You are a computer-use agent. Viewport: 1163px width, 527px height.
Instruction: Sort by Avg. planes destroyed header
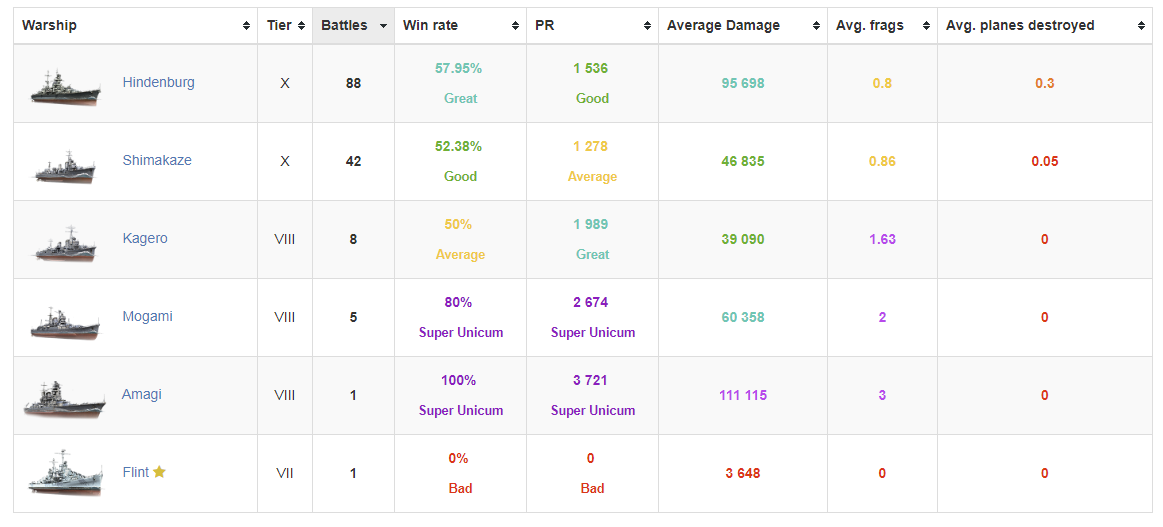tap(1044, 25)
